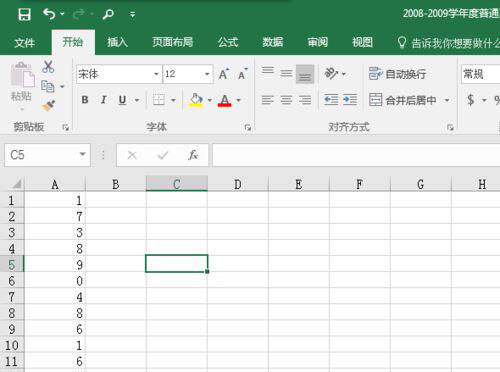Click the Redo arrow icon
The height and width of the screenshot is (372, 500).
79,14
